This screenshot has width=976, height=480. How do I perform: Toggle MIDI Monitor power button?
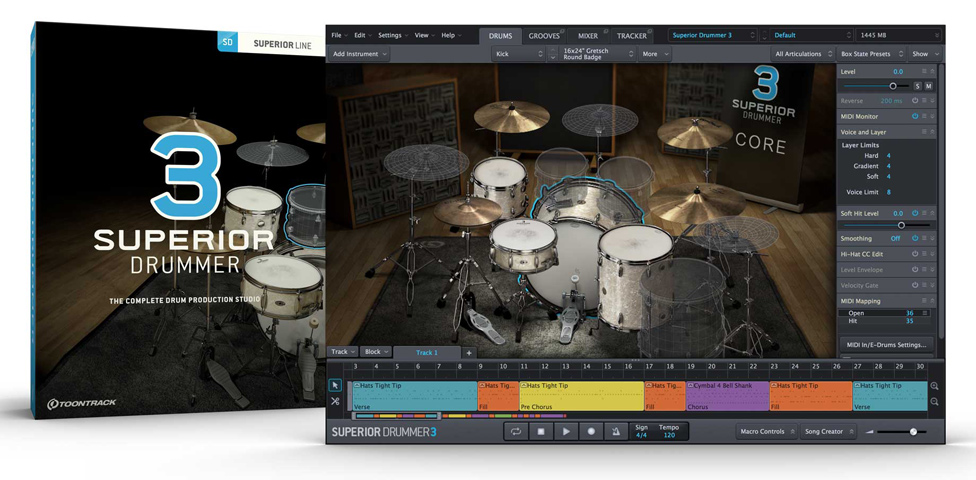click(915, 117)
